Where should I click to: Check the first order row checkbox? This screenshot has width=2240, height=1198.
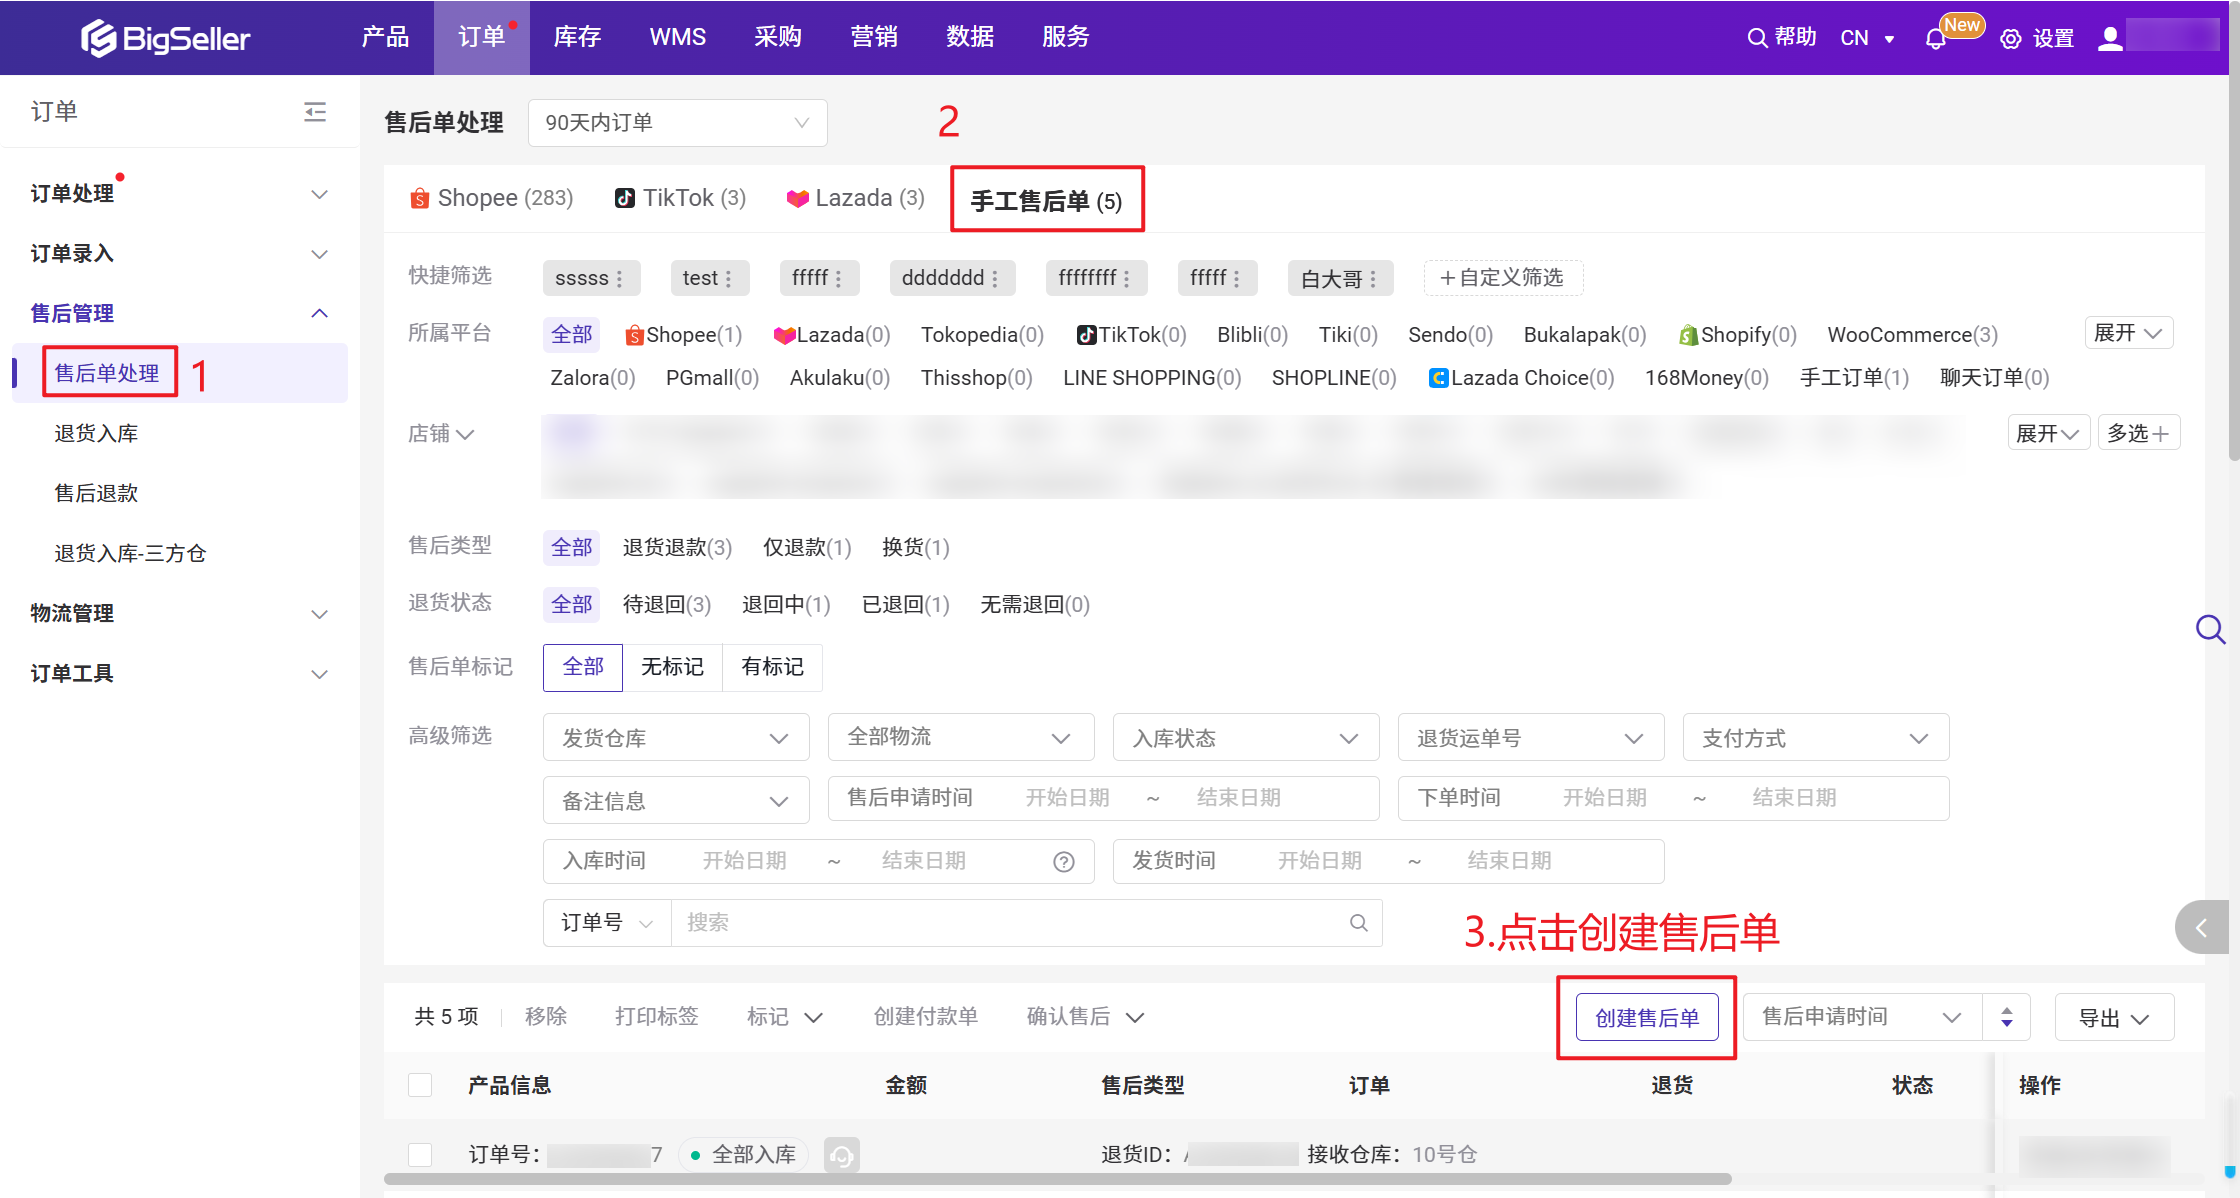click(420, 1155)
